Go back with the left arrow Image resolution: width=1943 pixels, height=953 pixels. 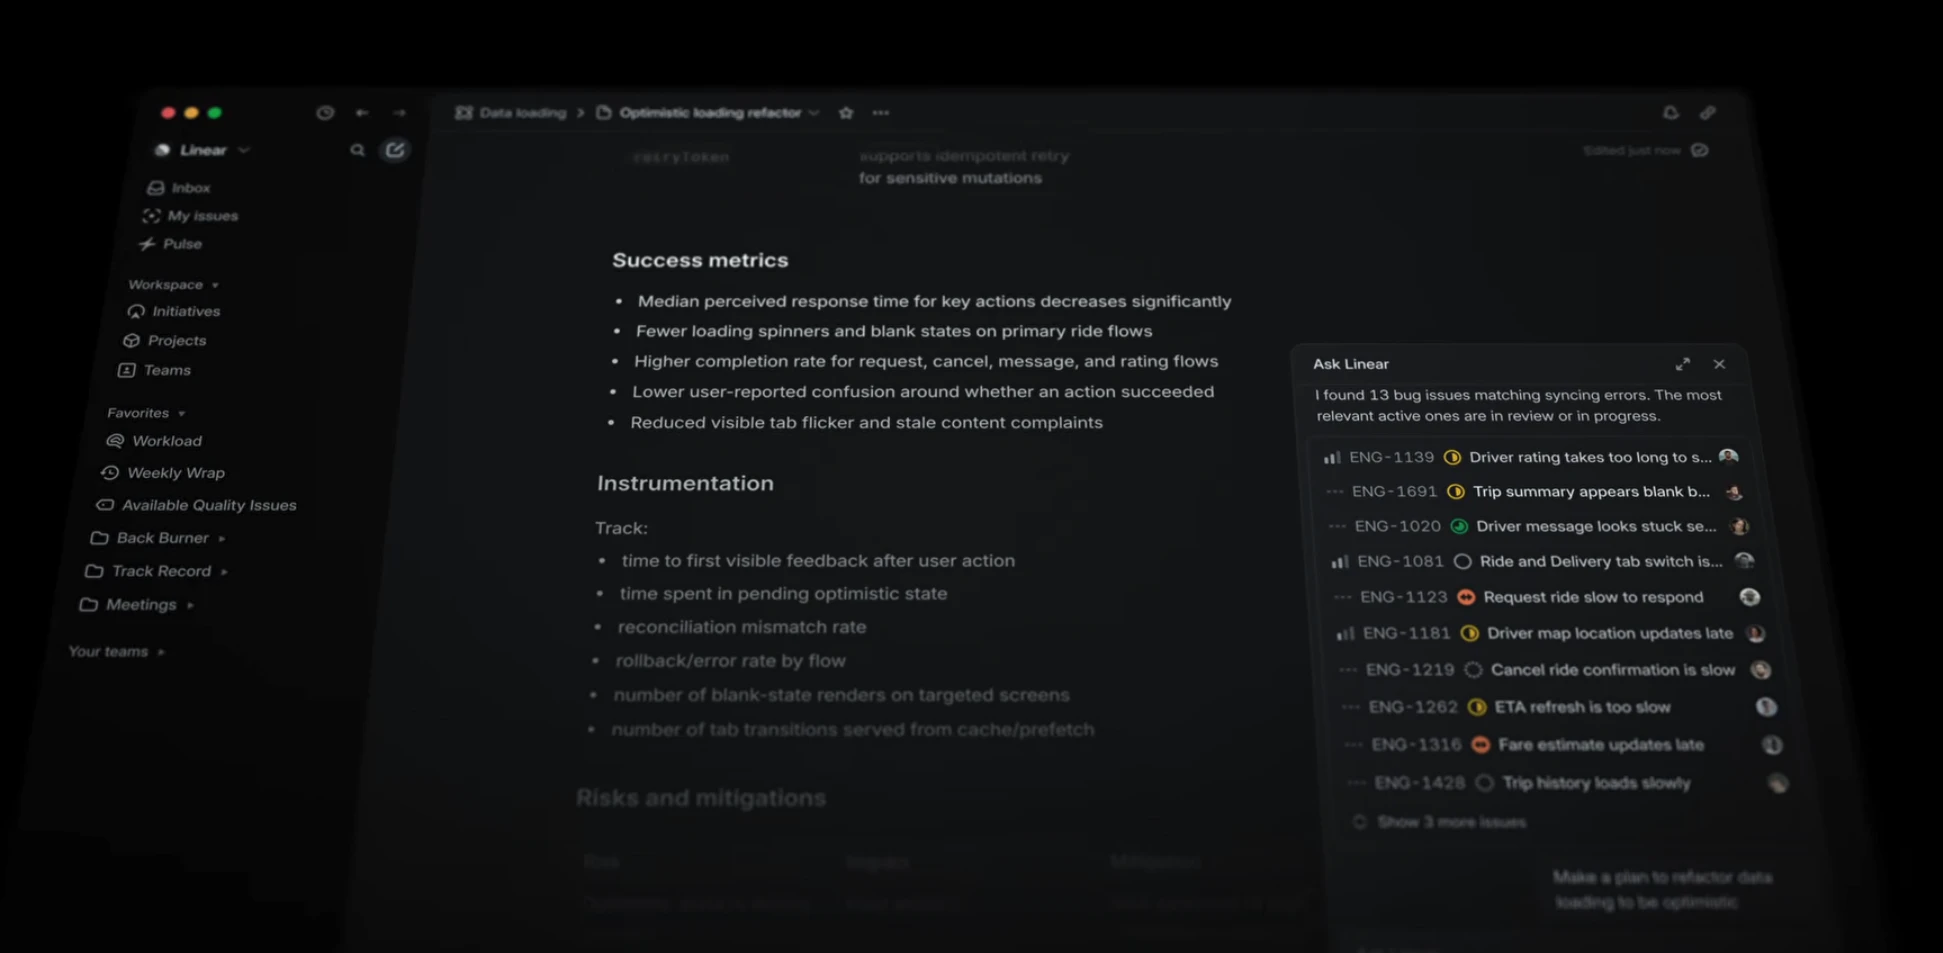[362, 113]
